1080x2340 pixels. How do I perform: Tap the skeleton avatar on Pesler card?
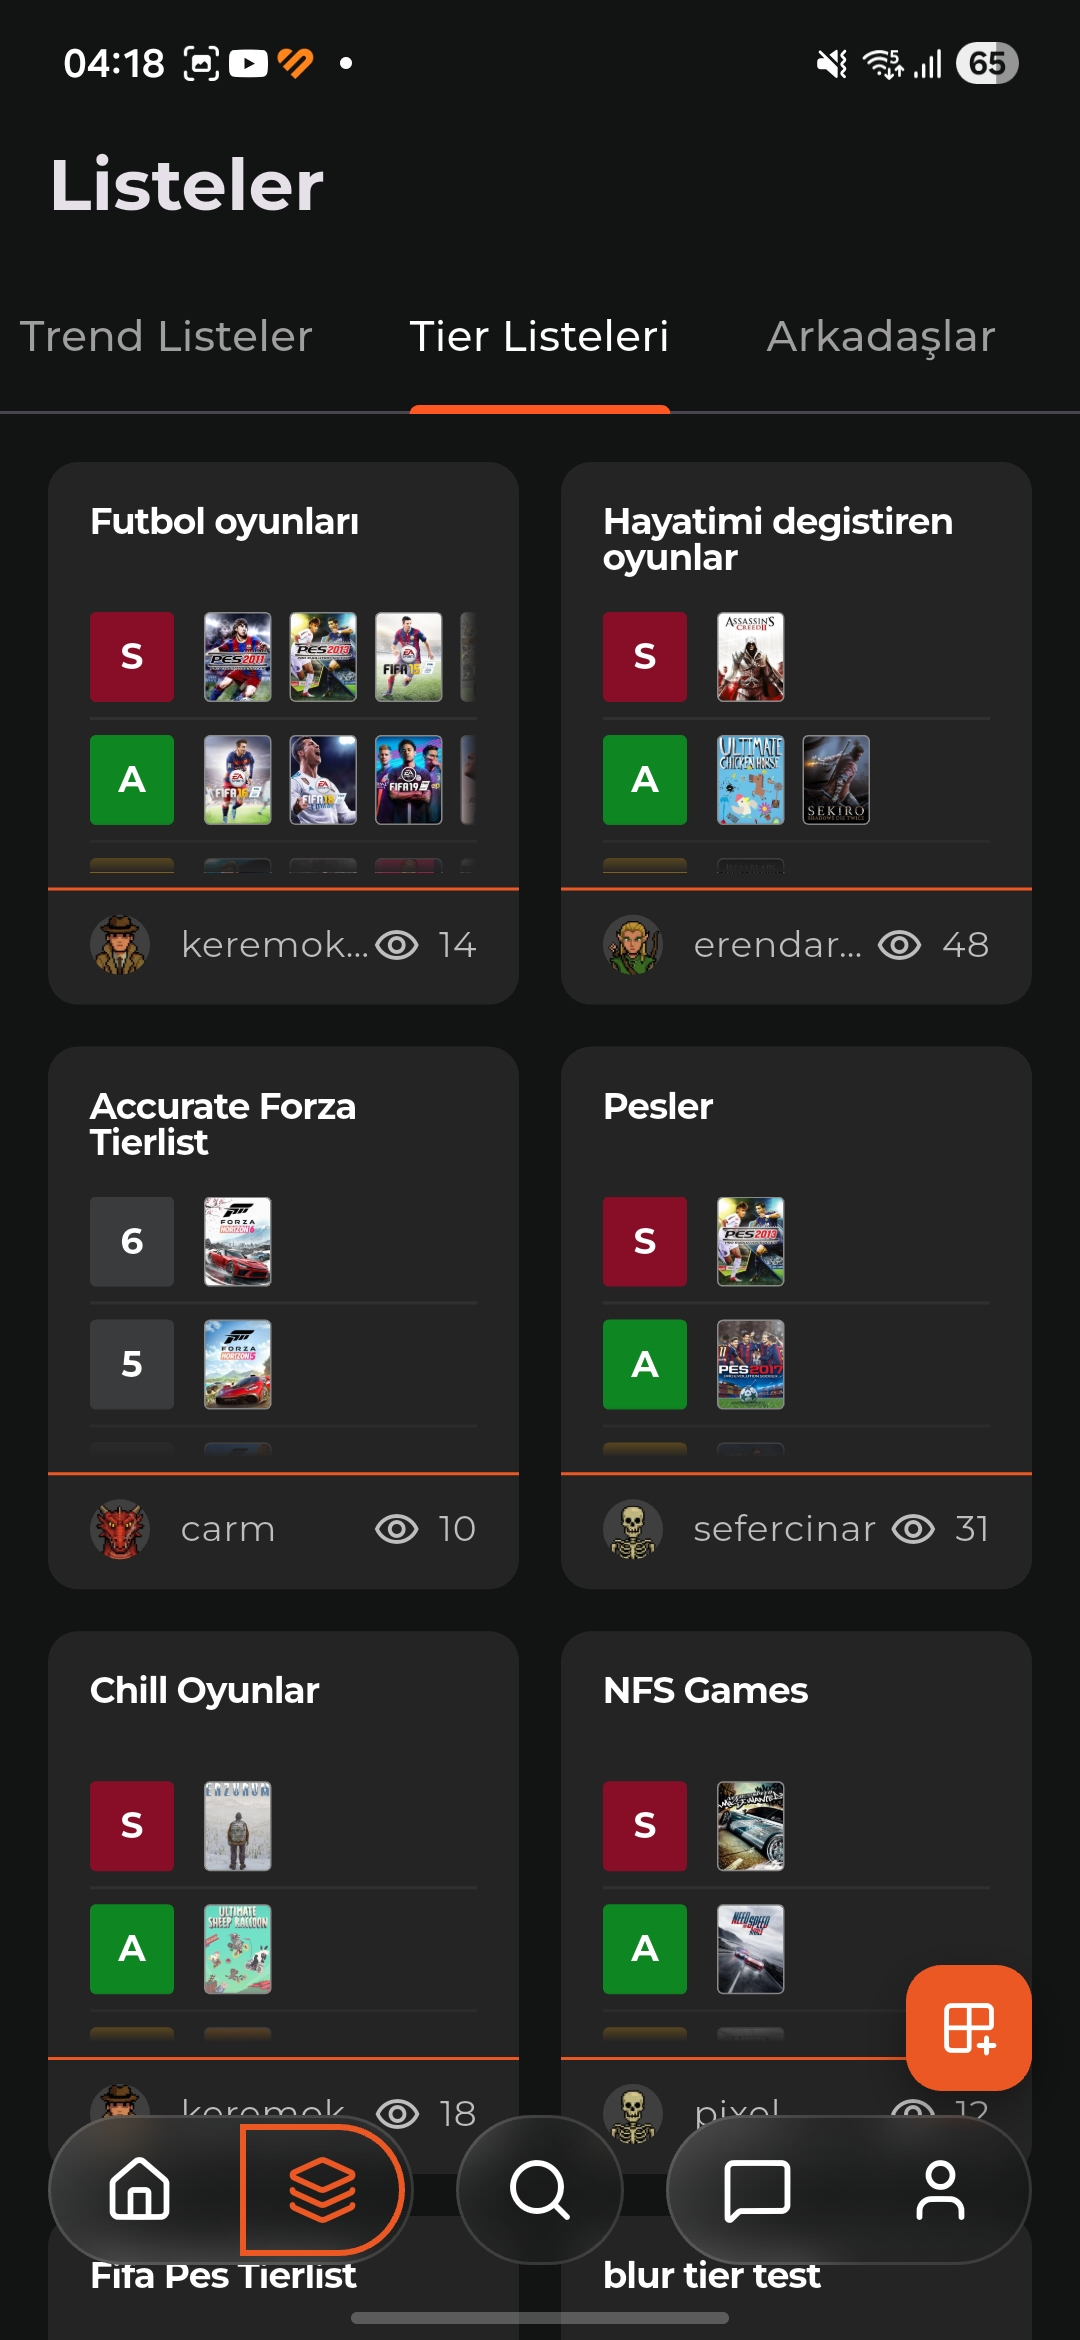point(634,1529)
